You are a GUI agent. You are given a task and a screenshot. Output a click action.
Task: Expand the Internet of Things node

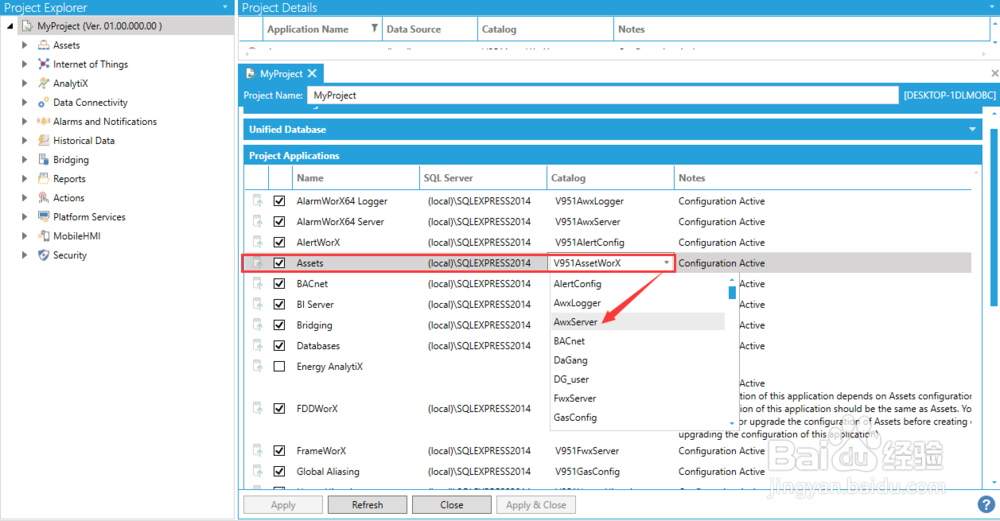24,64
